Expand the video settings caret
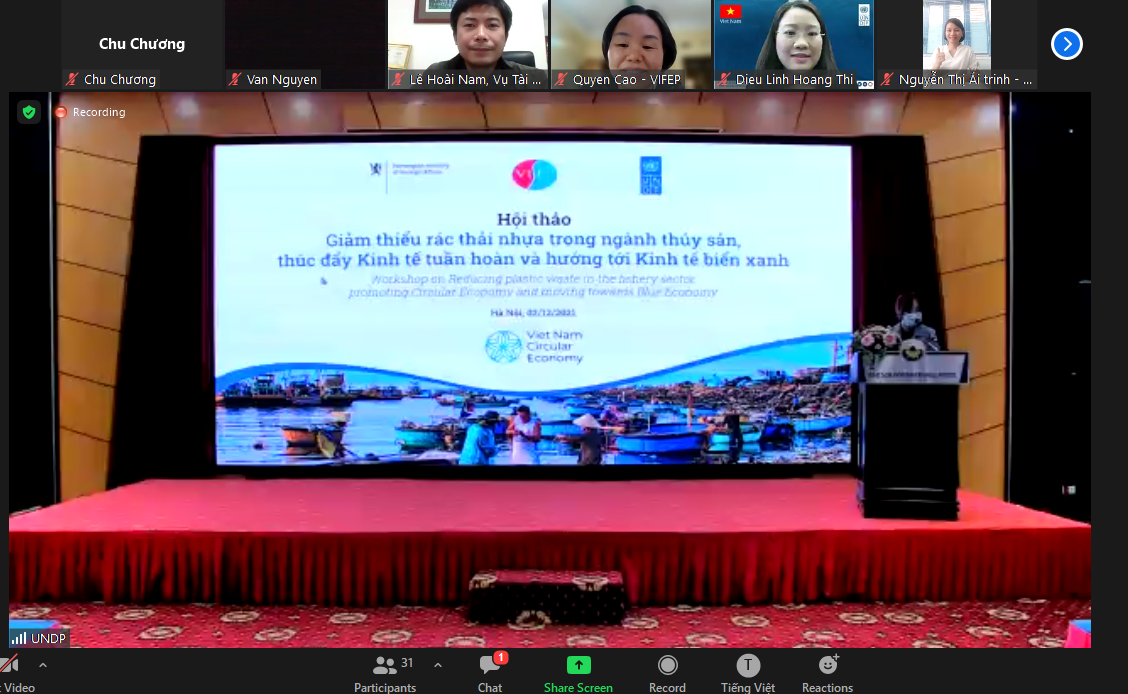Viewport: 1128px width, 694px height. tap(42, 665)
